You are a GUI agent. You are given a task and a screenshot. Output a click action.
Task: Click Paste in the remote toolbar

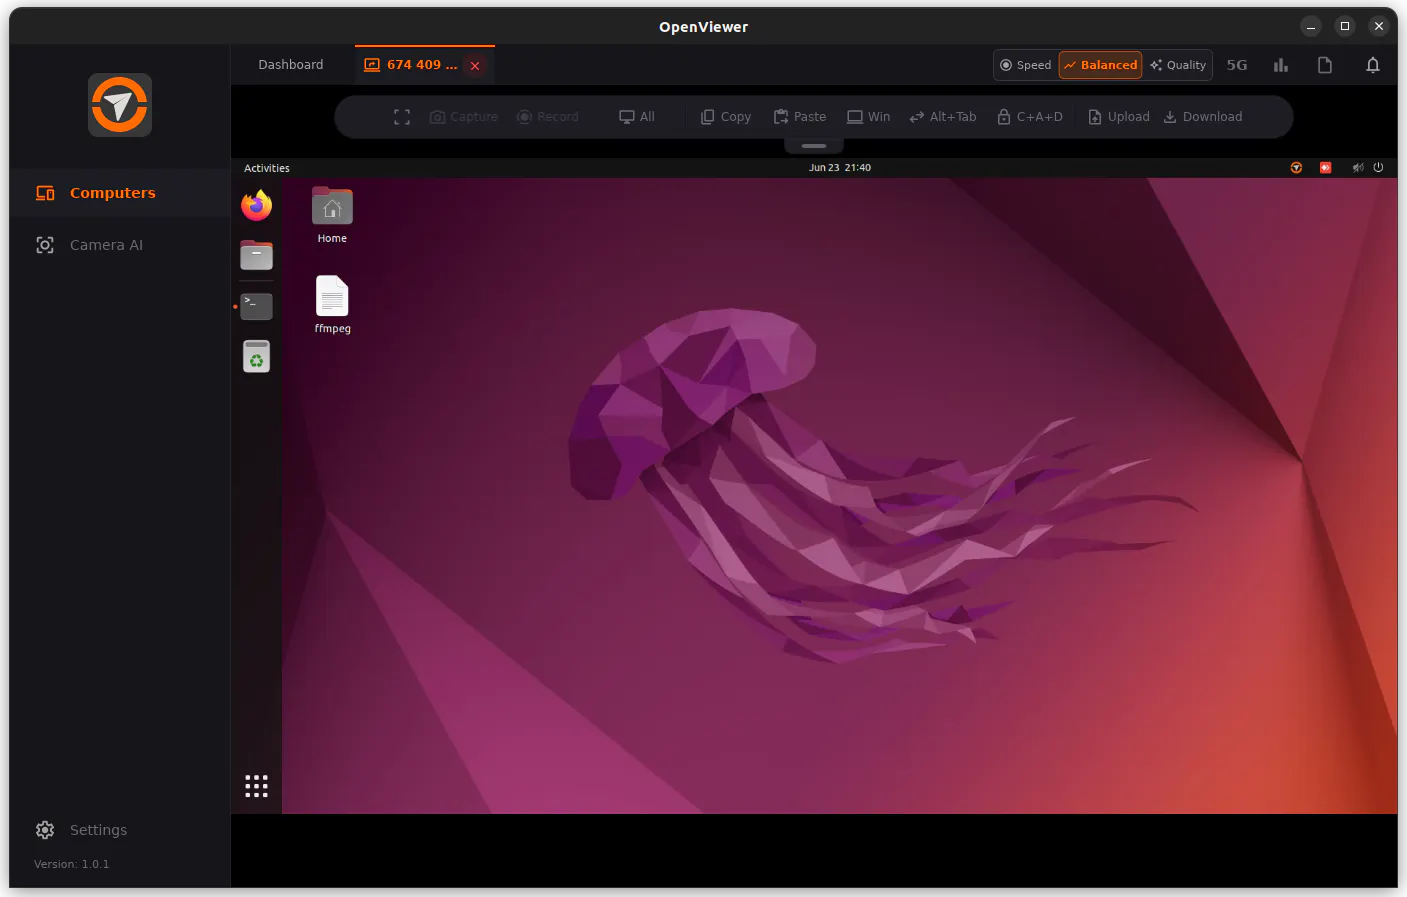[x=800, y=117]
